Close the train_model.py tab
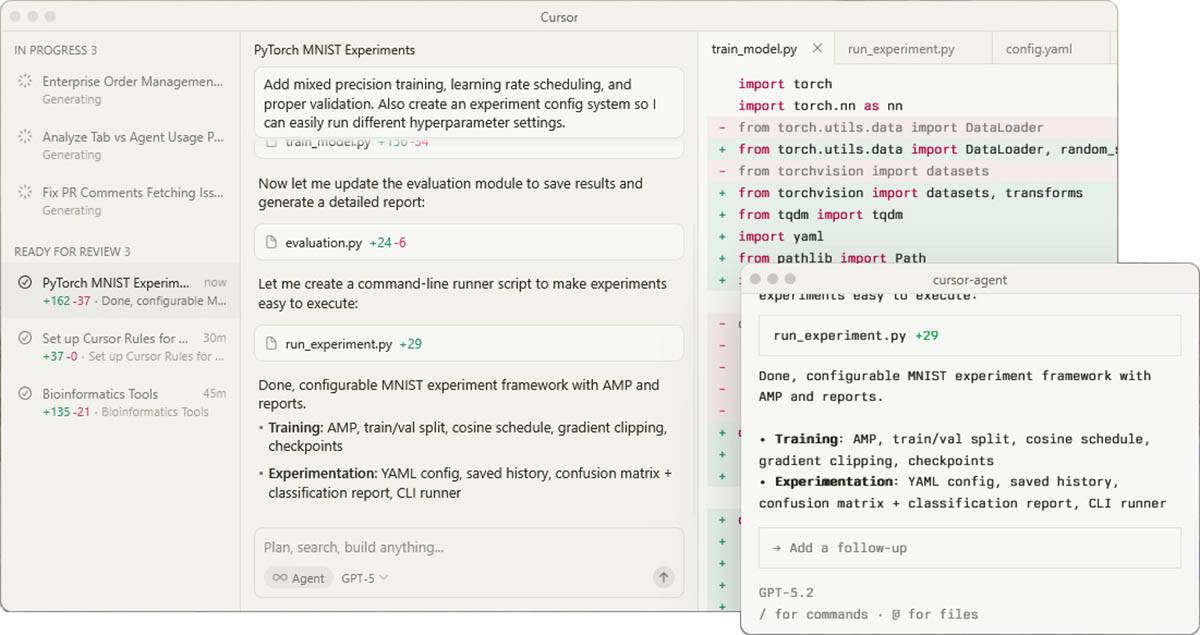Viewport: 1200px width, 635px height. (817, 48)
